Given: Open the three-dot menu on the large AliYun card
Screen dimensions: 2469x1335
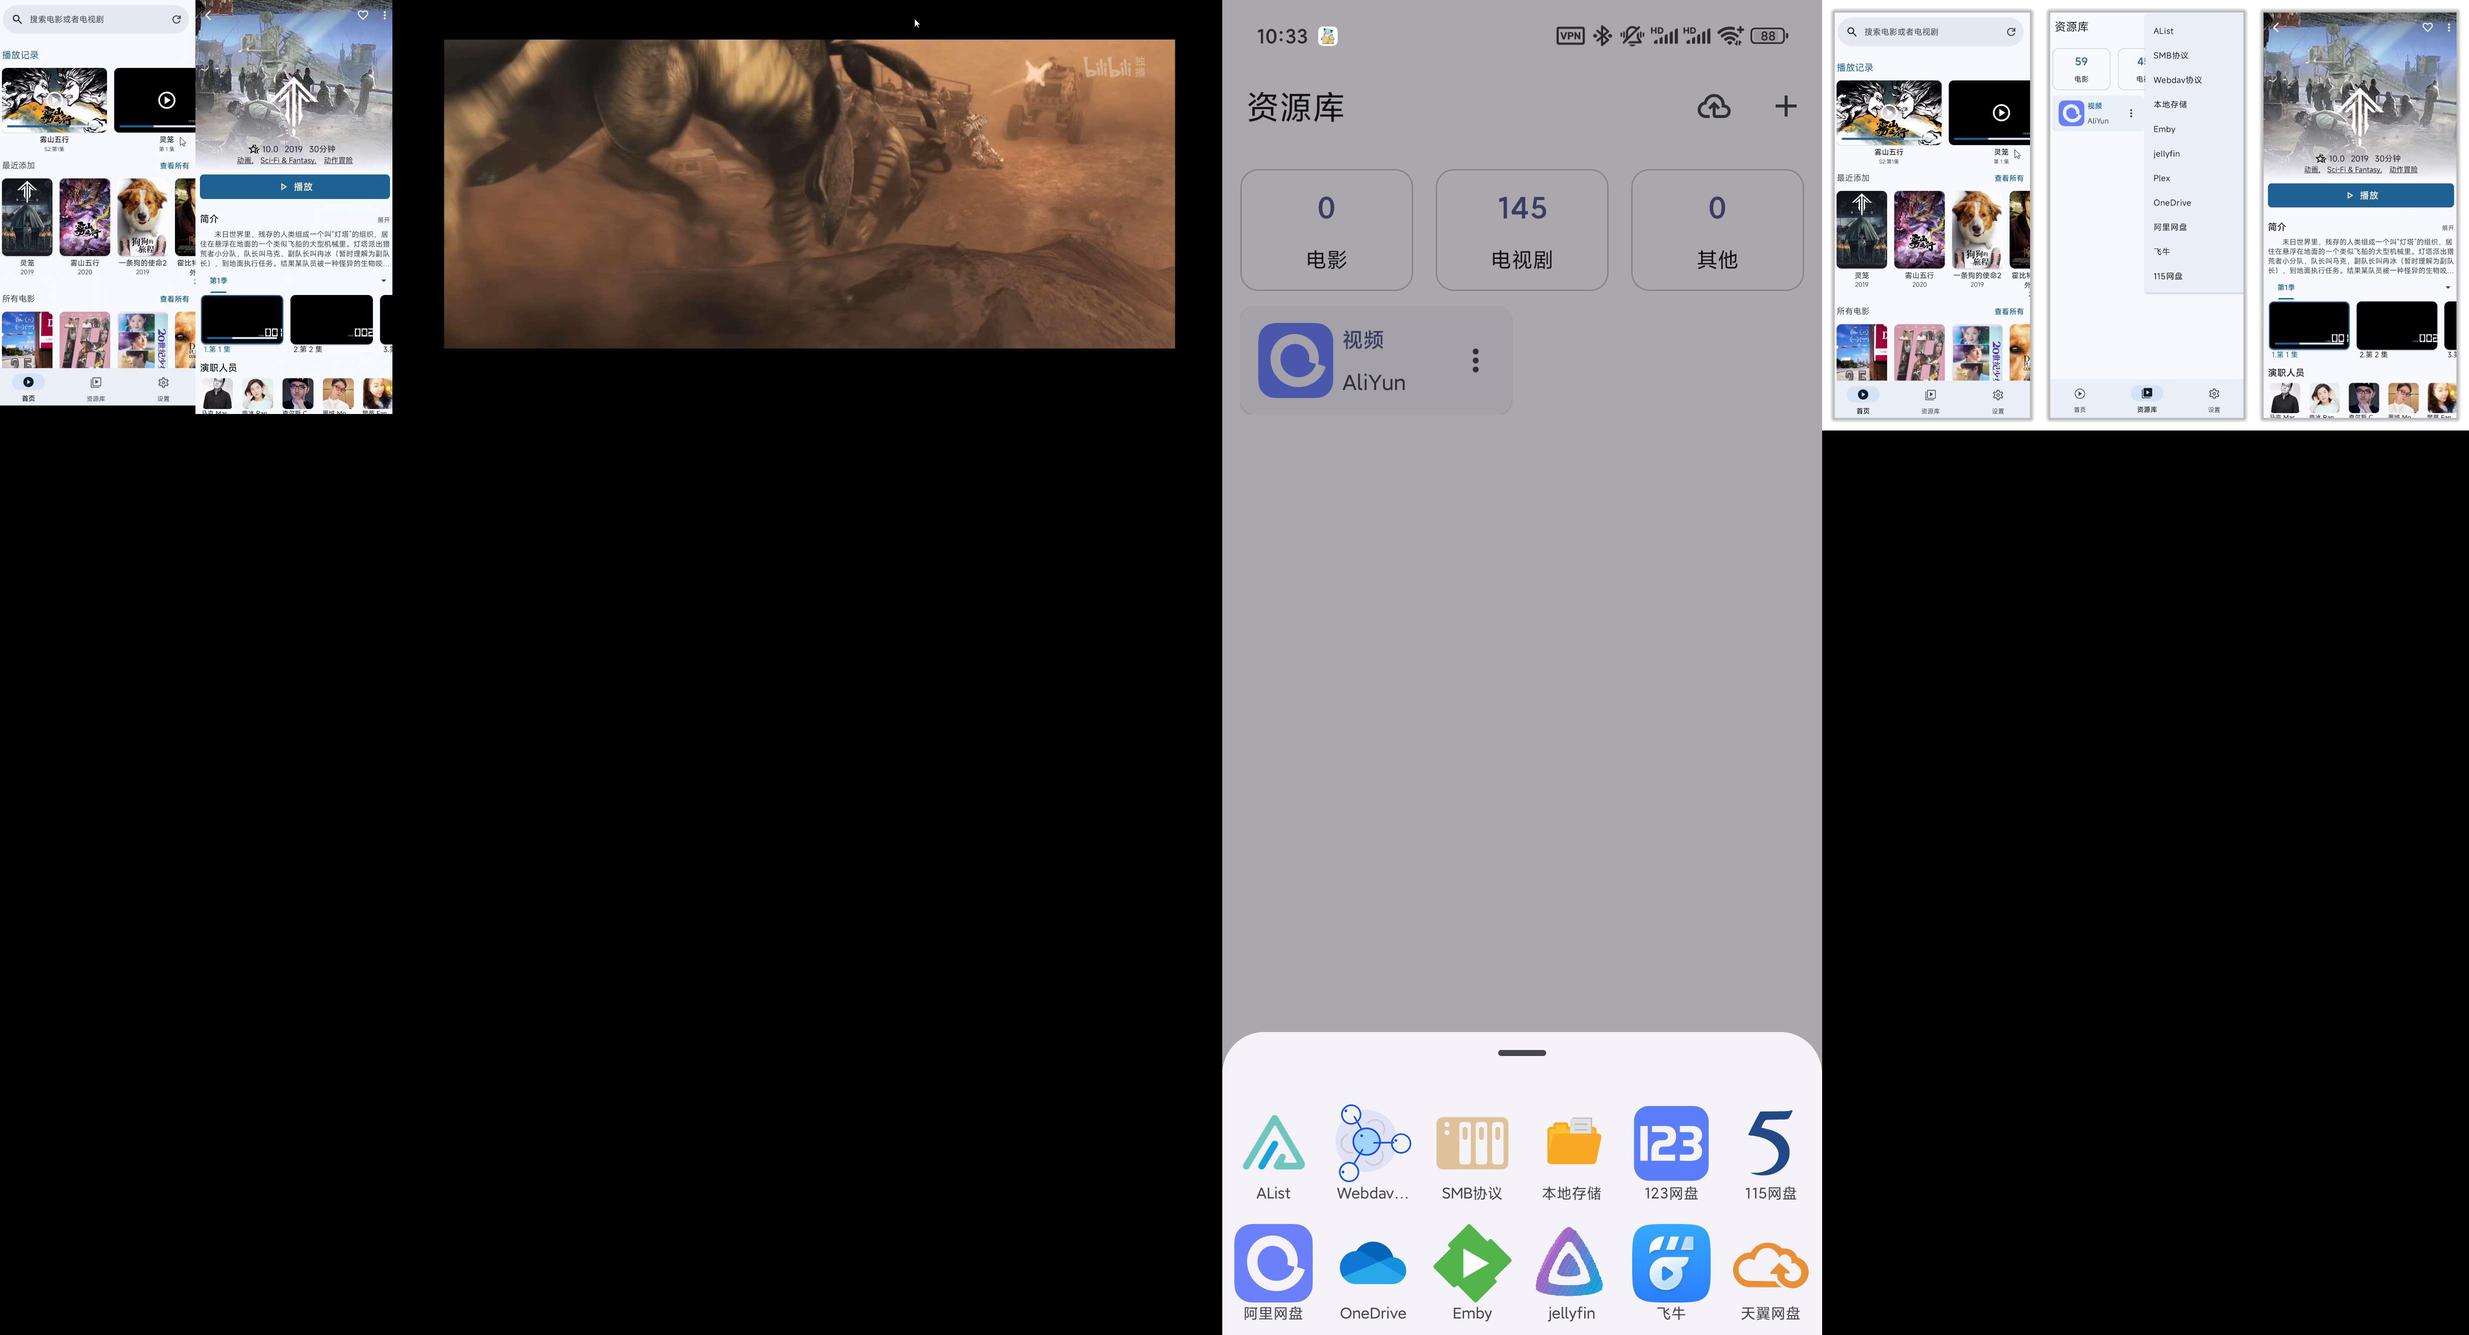Looking at the screenshot, I should pos(1475,360).
